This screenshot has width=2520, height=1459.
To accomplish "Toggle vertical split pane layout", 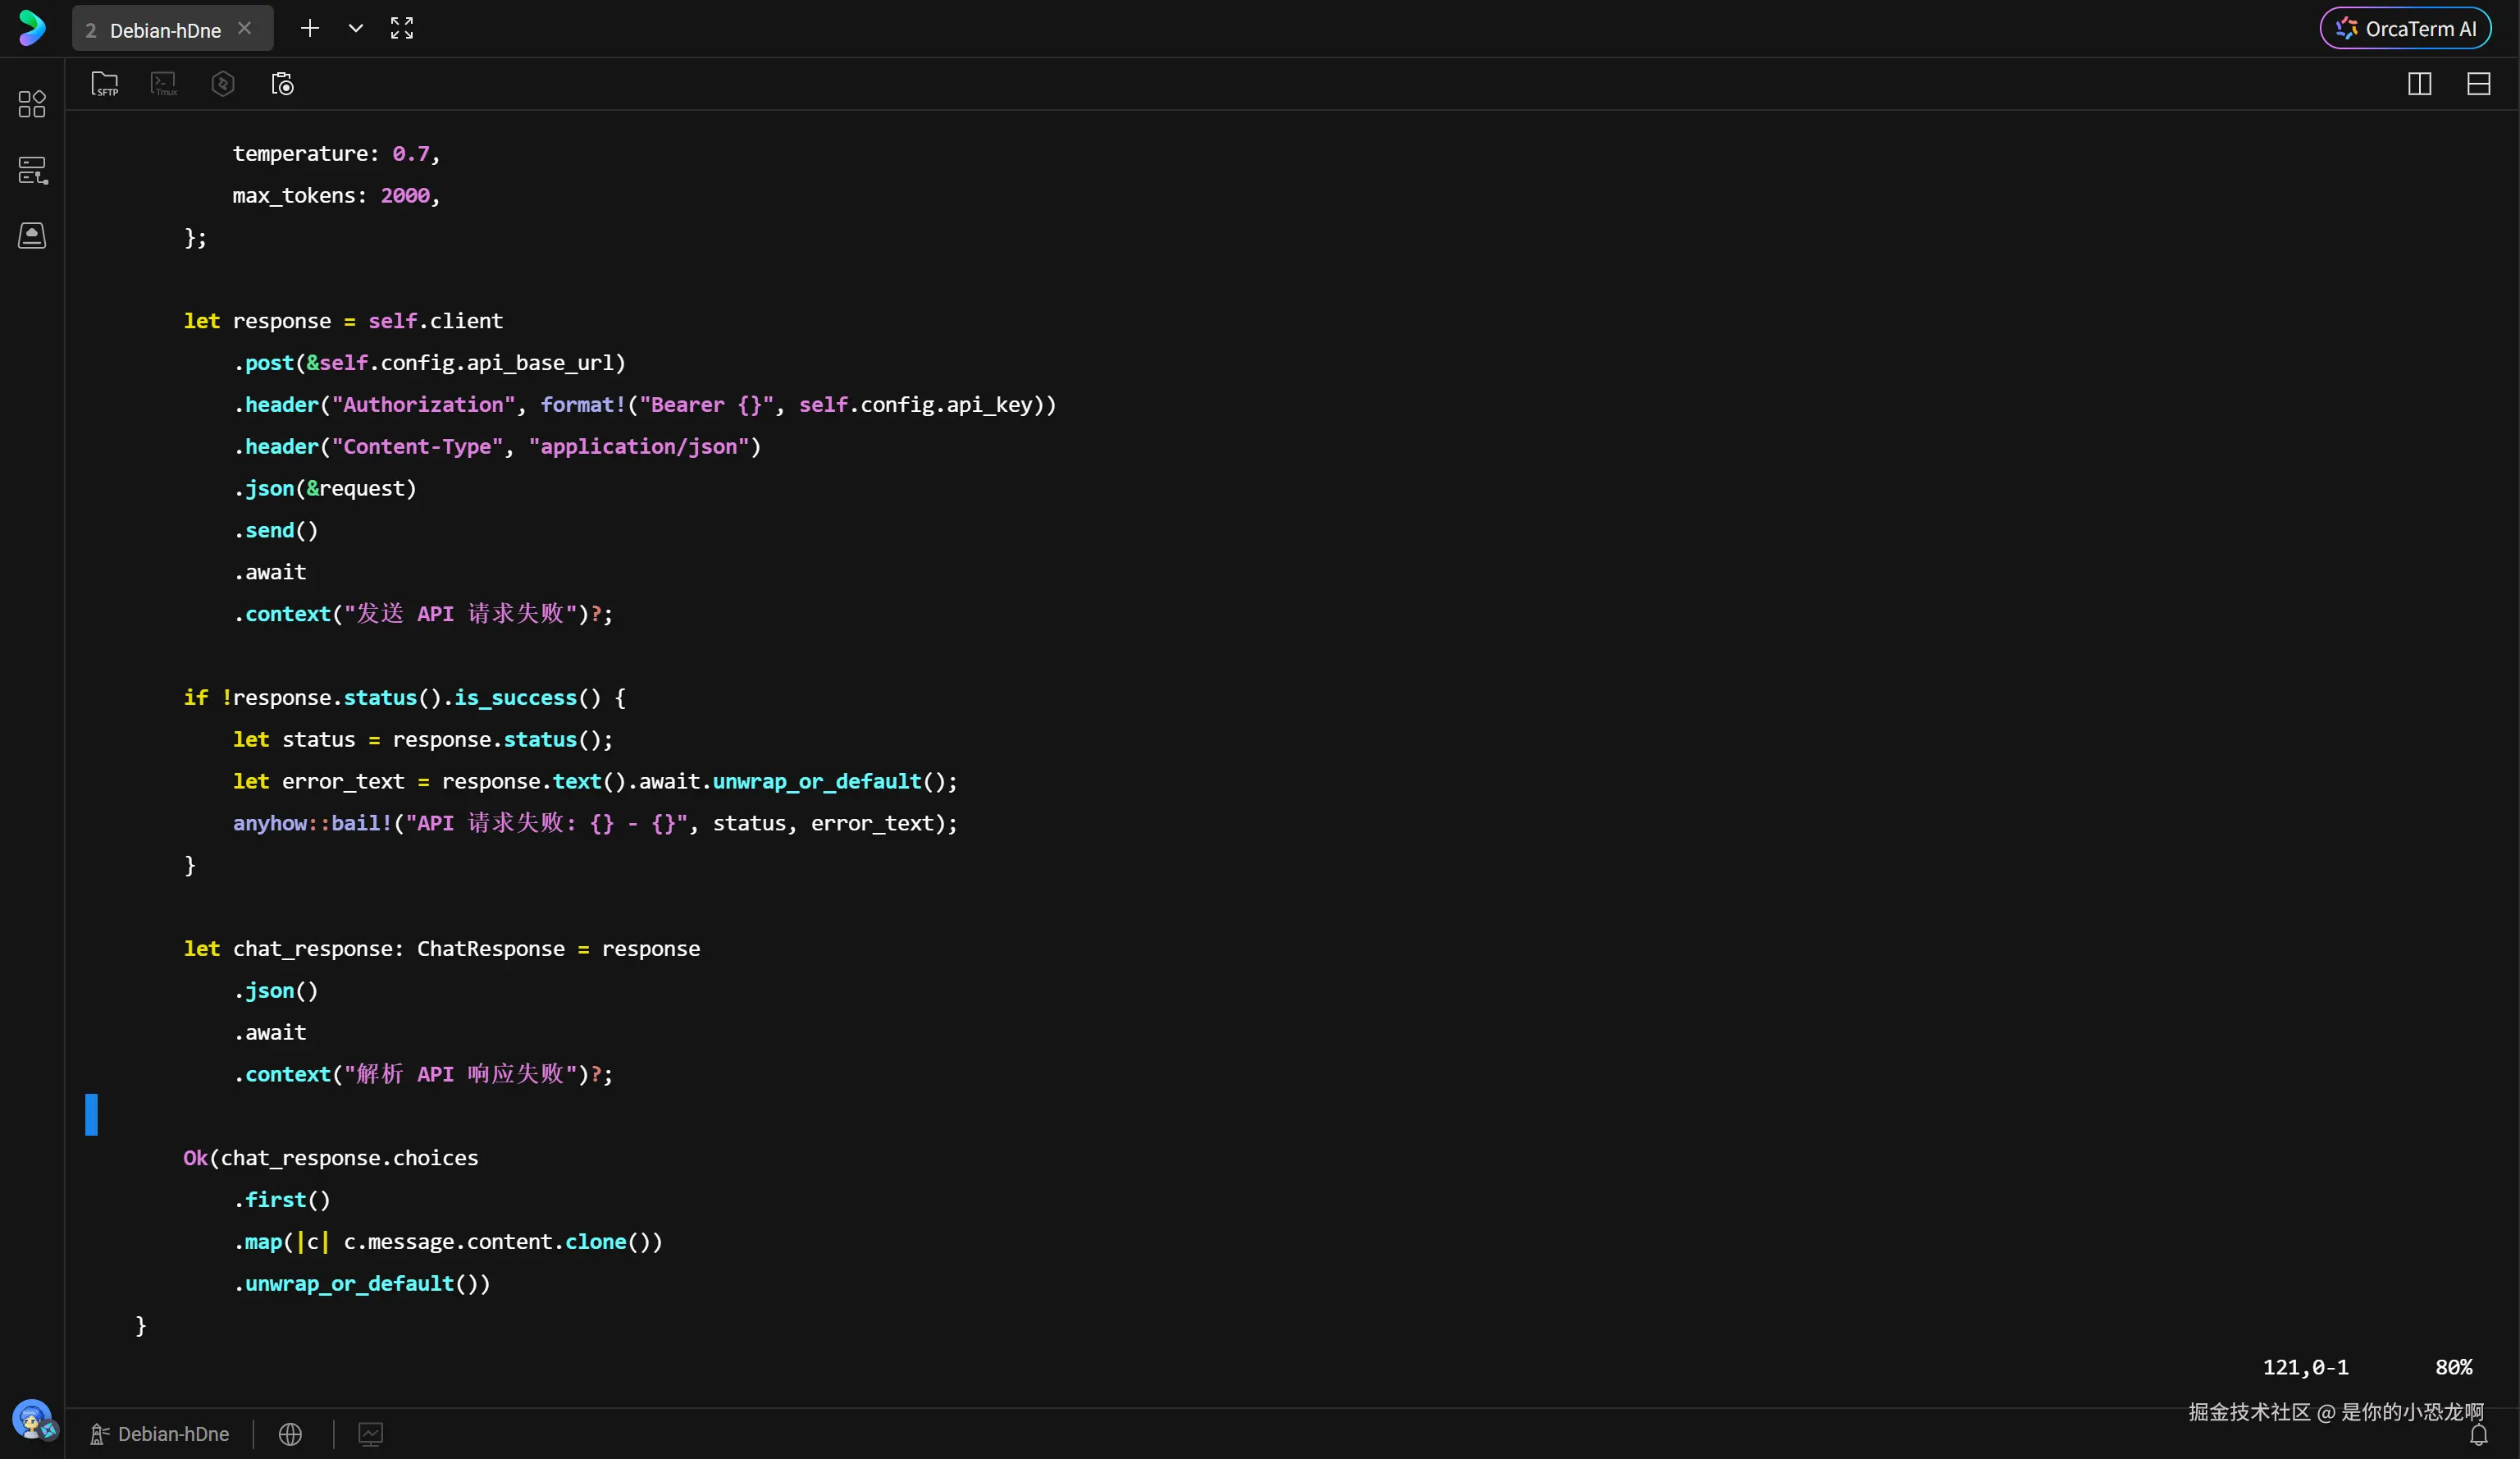I will [2419, 84].
